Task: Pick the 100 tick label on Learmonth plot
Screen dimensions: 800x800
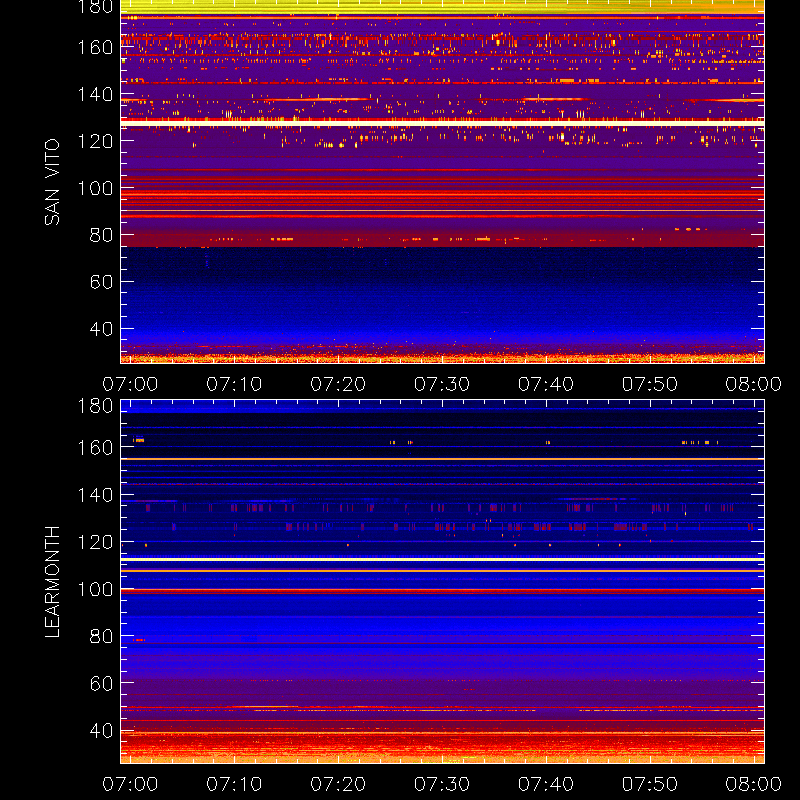Action: pyautogui.click(x=95, y=589)
